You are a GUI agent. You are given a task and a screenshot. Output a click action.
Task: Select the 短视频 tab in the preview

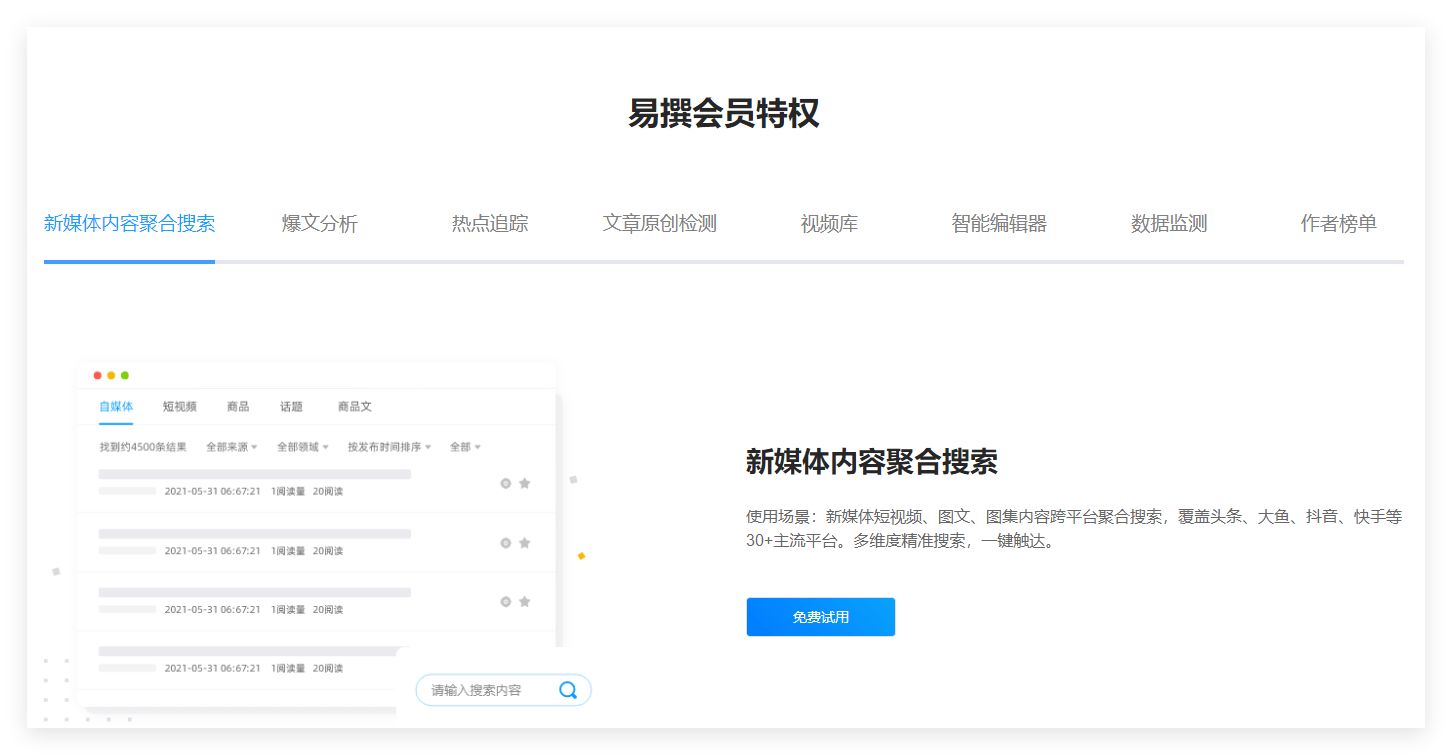179,406
